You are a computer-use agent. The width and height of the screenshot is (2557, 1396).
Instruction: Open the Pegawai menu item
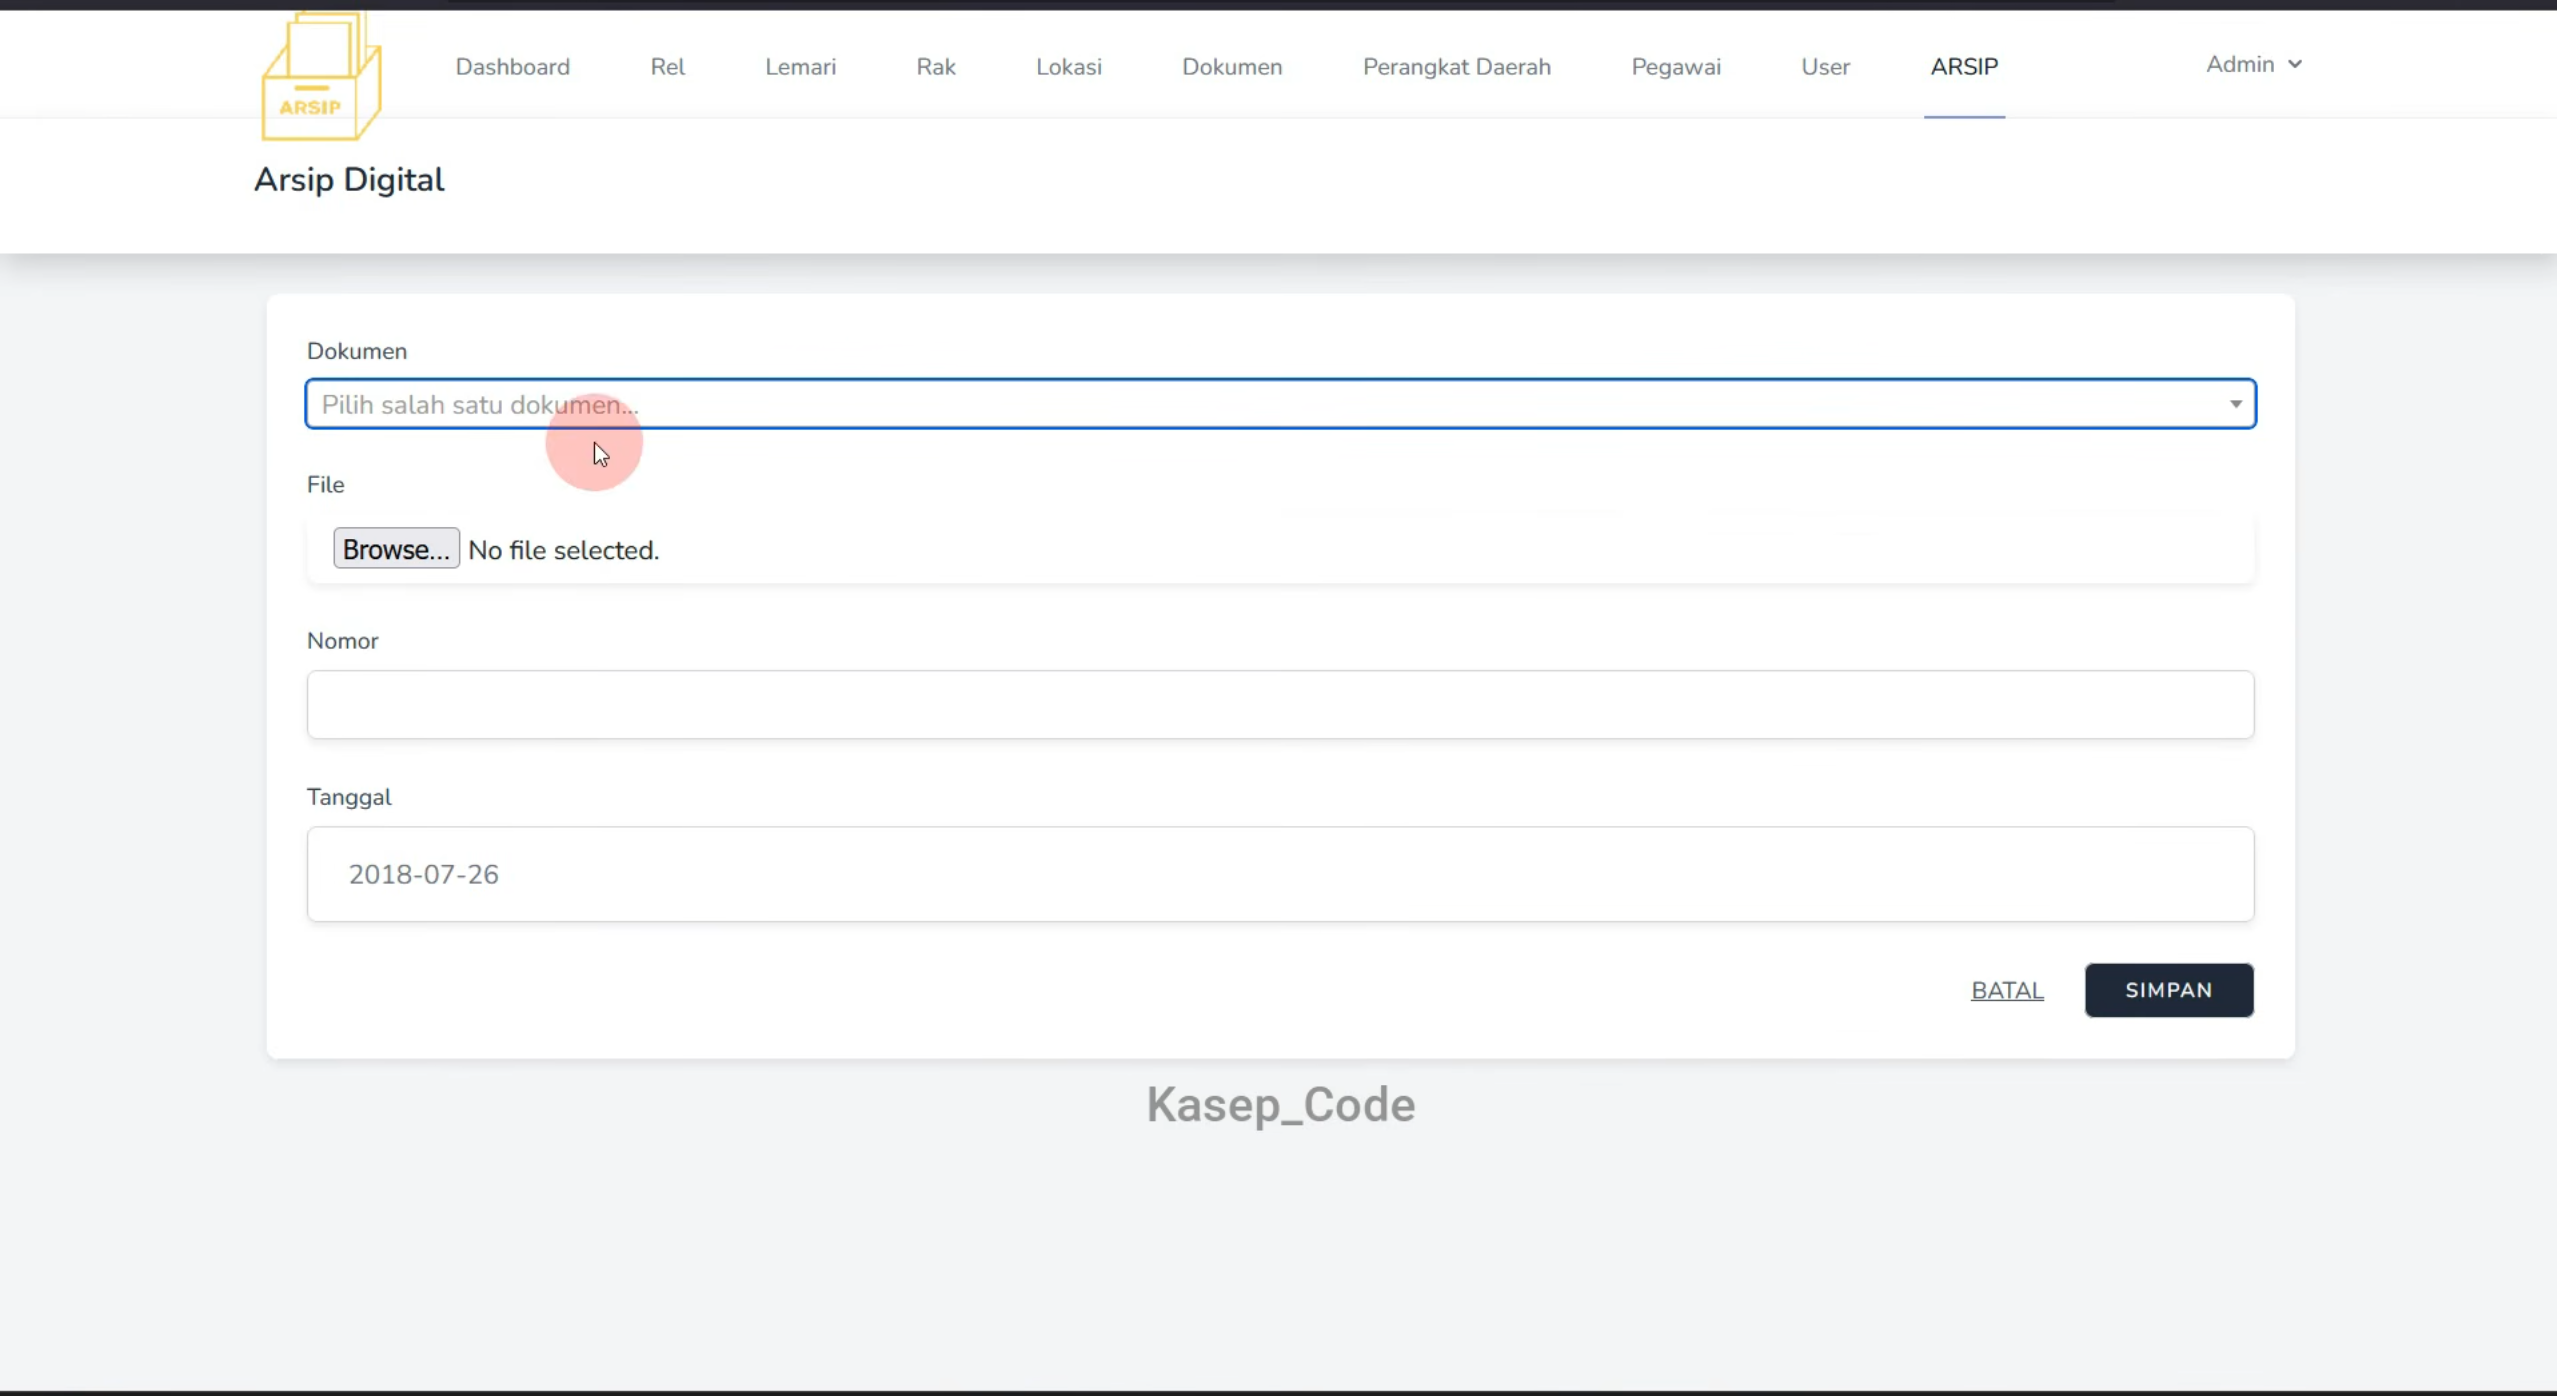(1675, 67)
